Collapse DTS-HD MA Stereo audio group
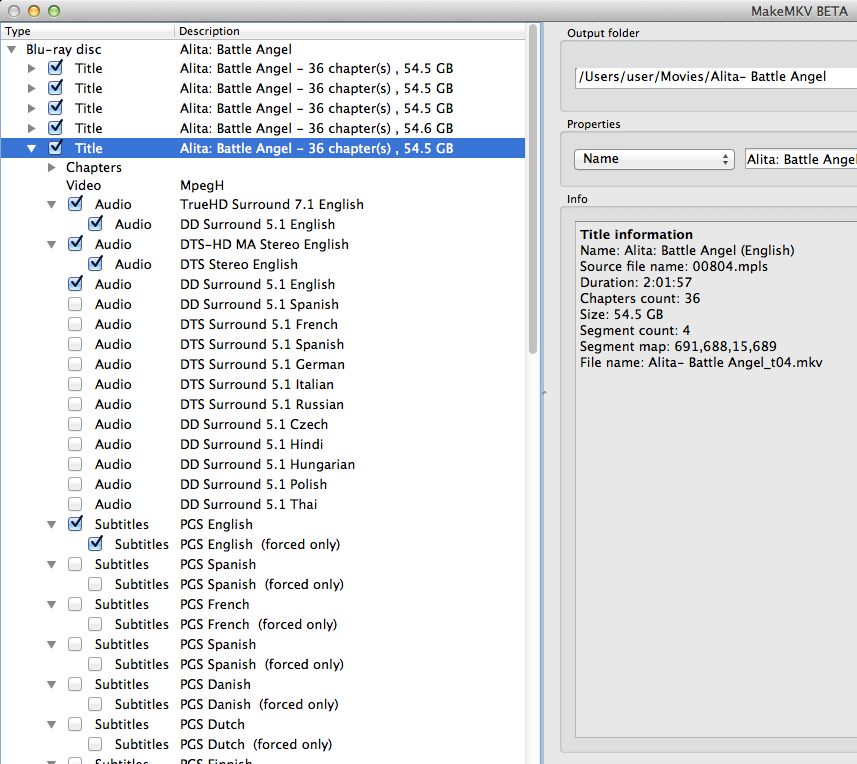Viewport: 857px width, 764px height. click(x=51, y=244)
